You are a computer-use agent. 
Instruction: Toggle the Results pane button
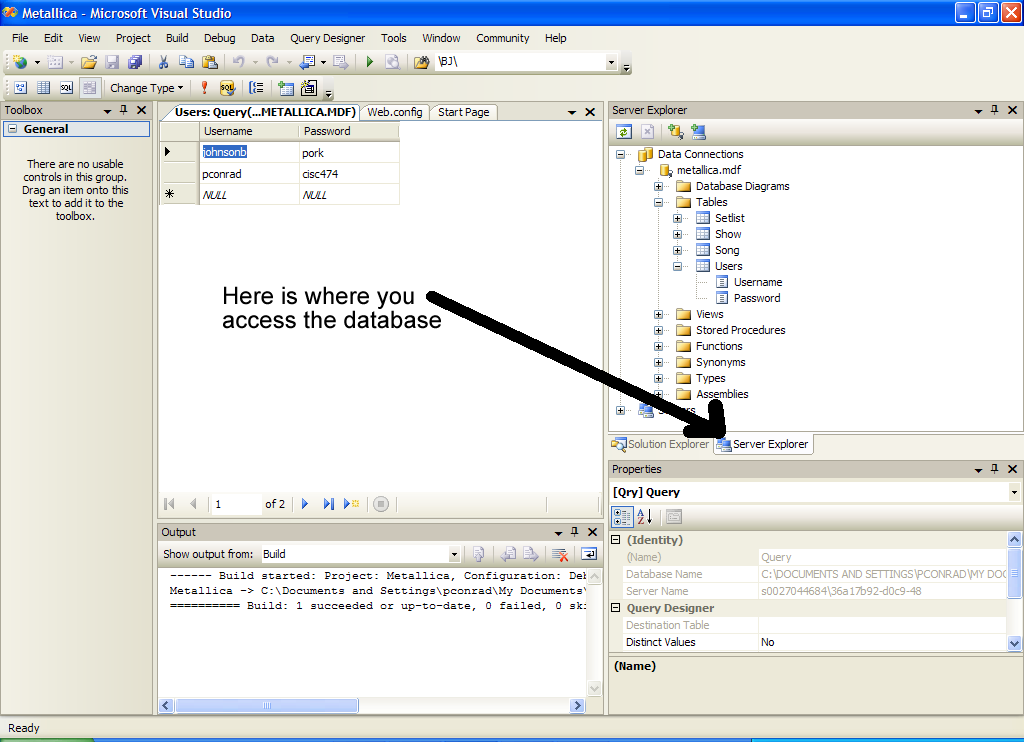(x=89, y=88)
